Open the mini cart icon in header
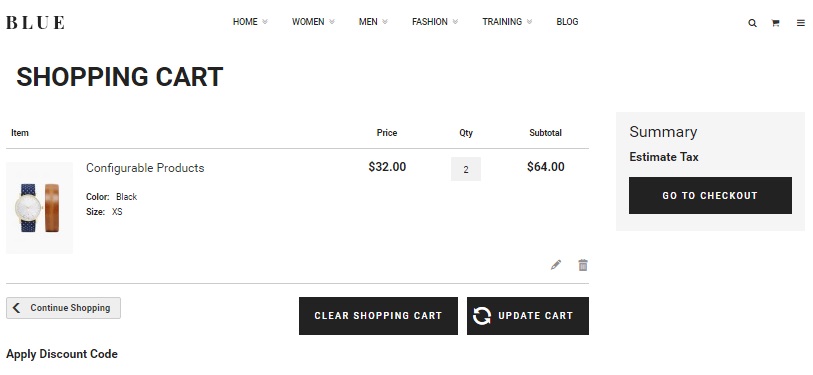The width and height of the screenshot is (813, 375). click(x=775, y=23)
